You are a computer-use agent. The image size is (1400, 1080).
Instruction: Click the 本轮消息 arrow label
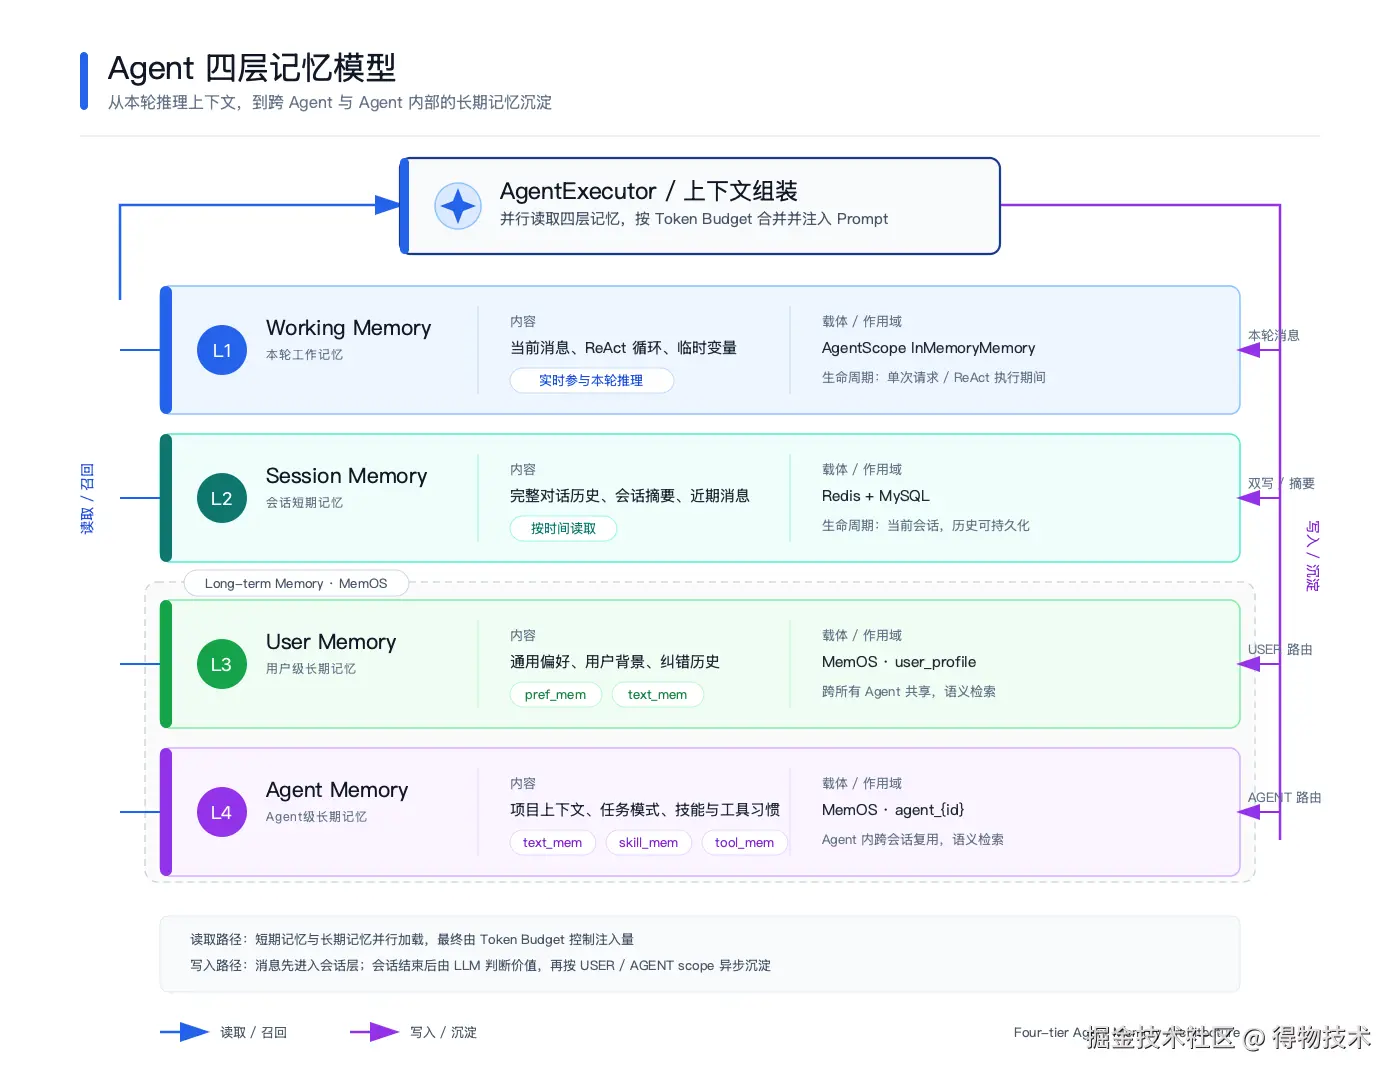click(x=1274, y=336)
